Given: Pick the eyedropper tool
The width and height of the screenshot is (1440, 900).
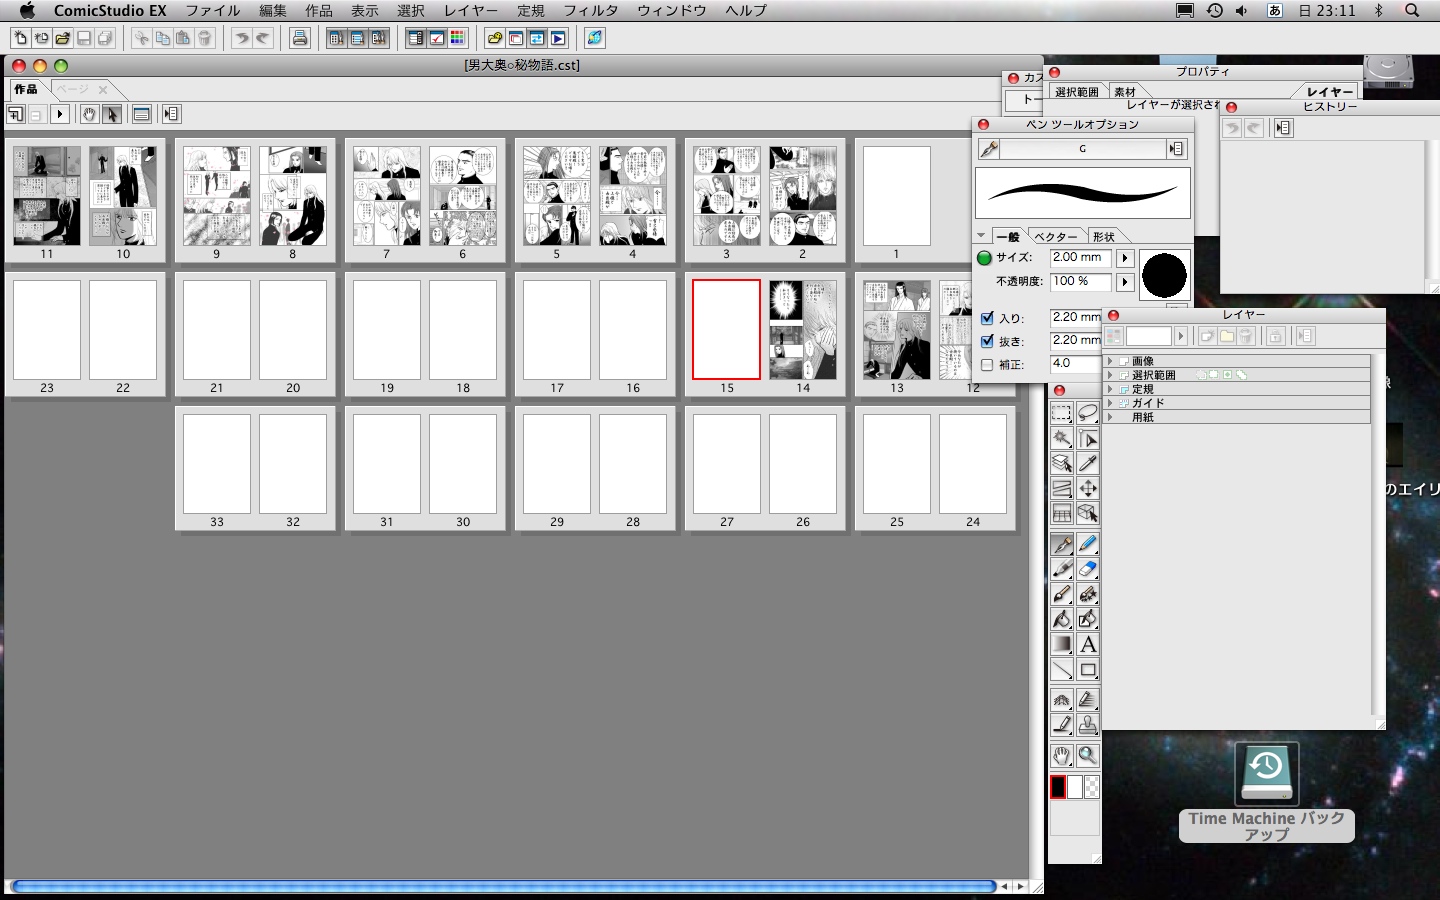Looking at the screenshot, I should click(x=1088, y=463).
